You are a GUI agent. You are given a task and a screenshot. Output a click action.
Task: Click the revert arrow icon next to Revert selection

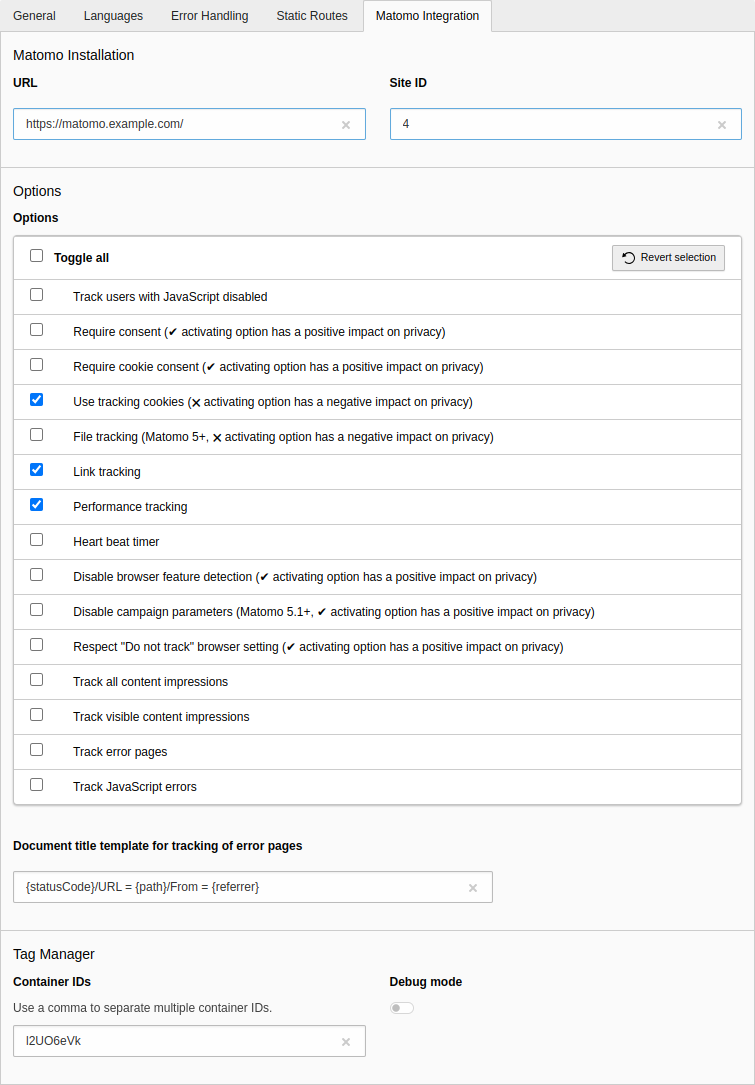coord(628,258)
